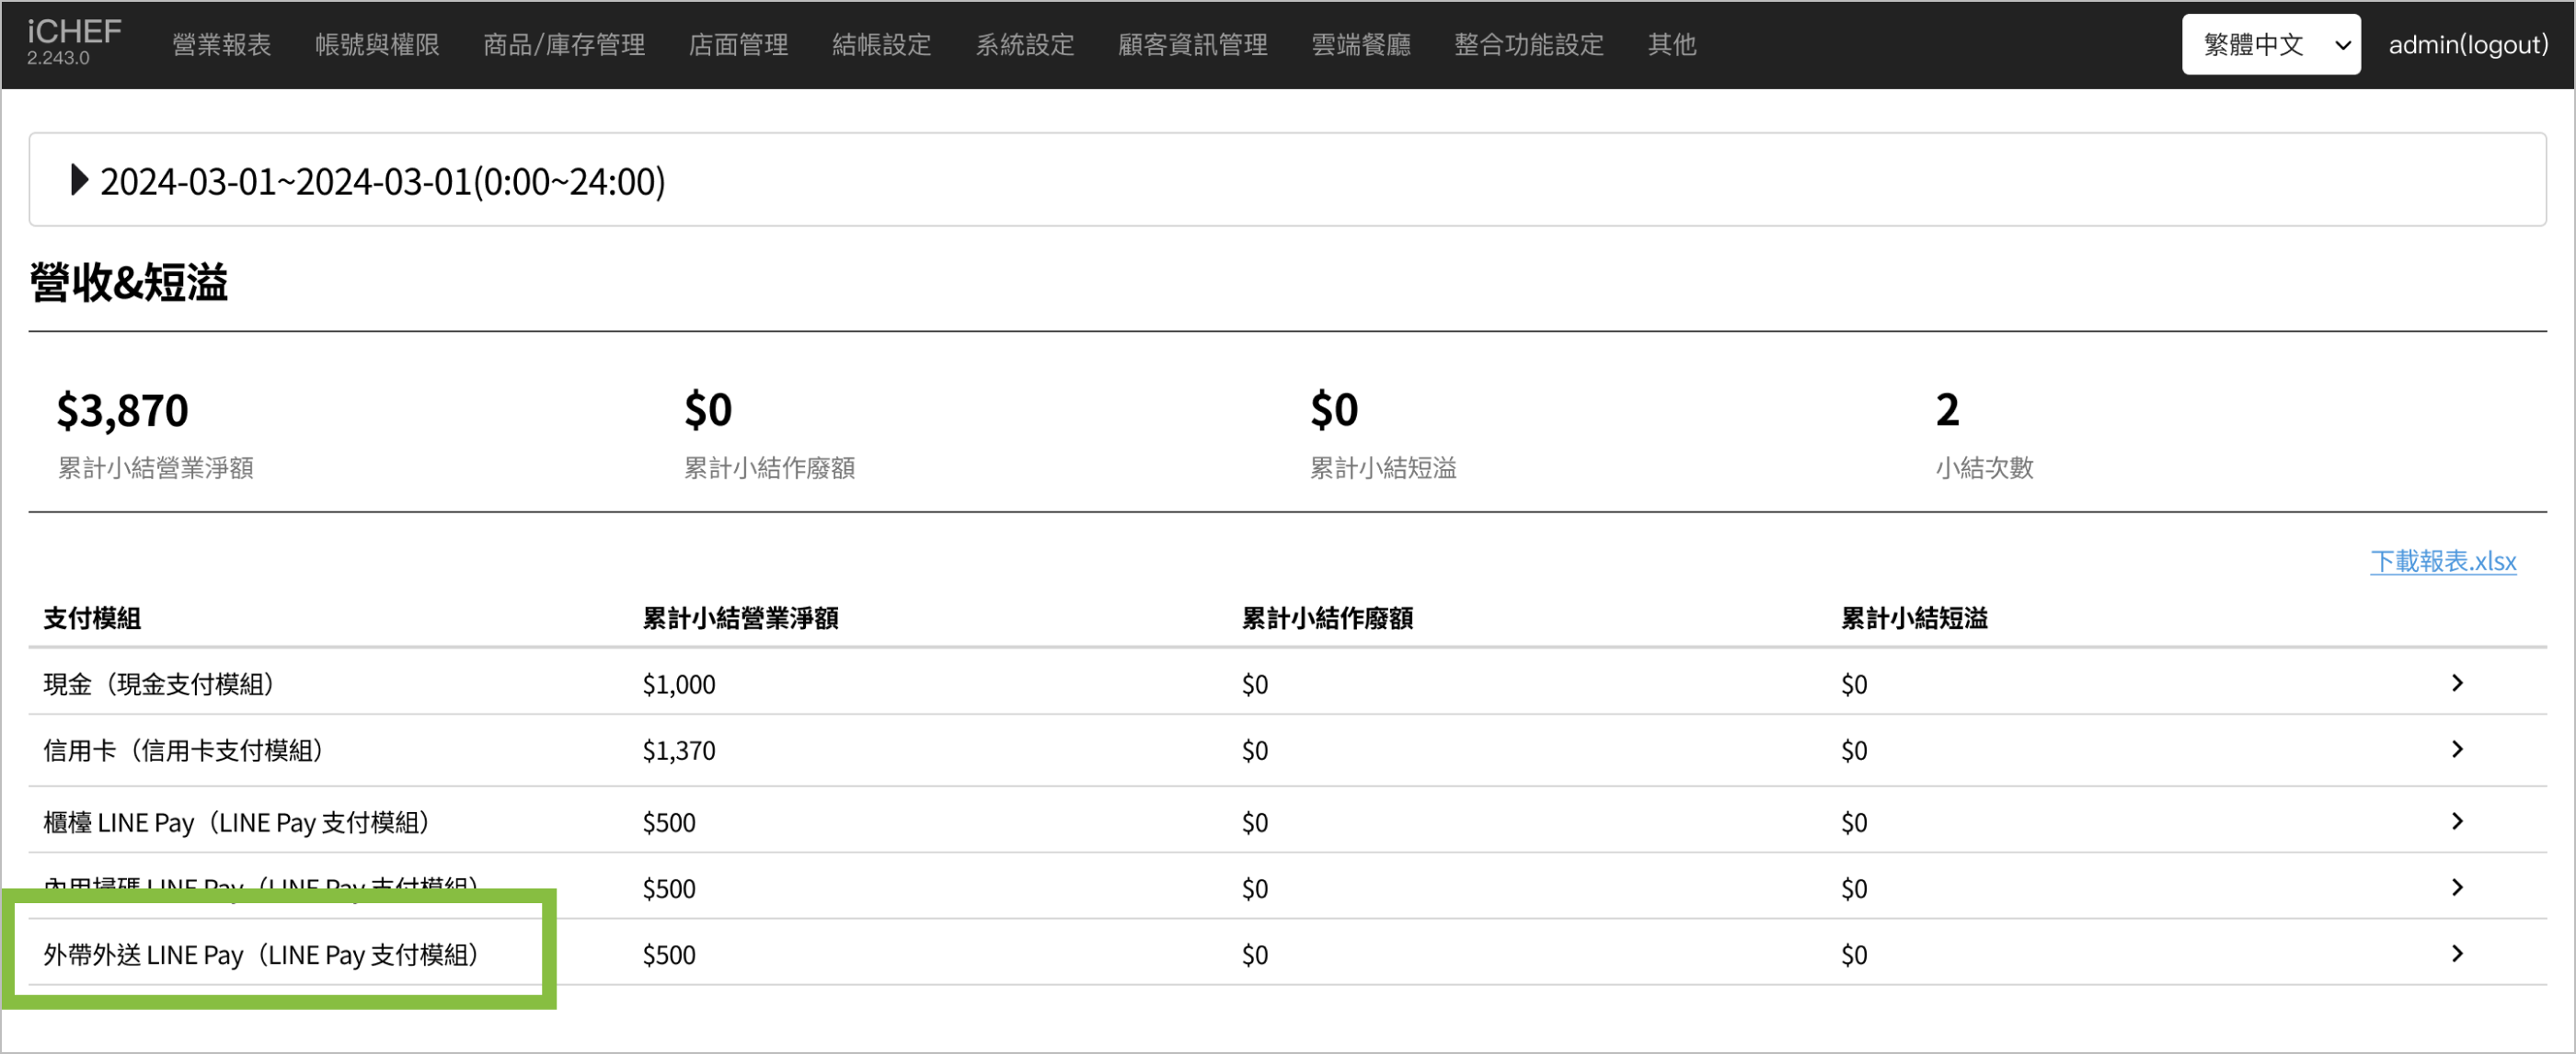Viewport: 2576px width, 1054px height.
Task: Open the 帳號與權限 menu
Action: tap(376, 44)
